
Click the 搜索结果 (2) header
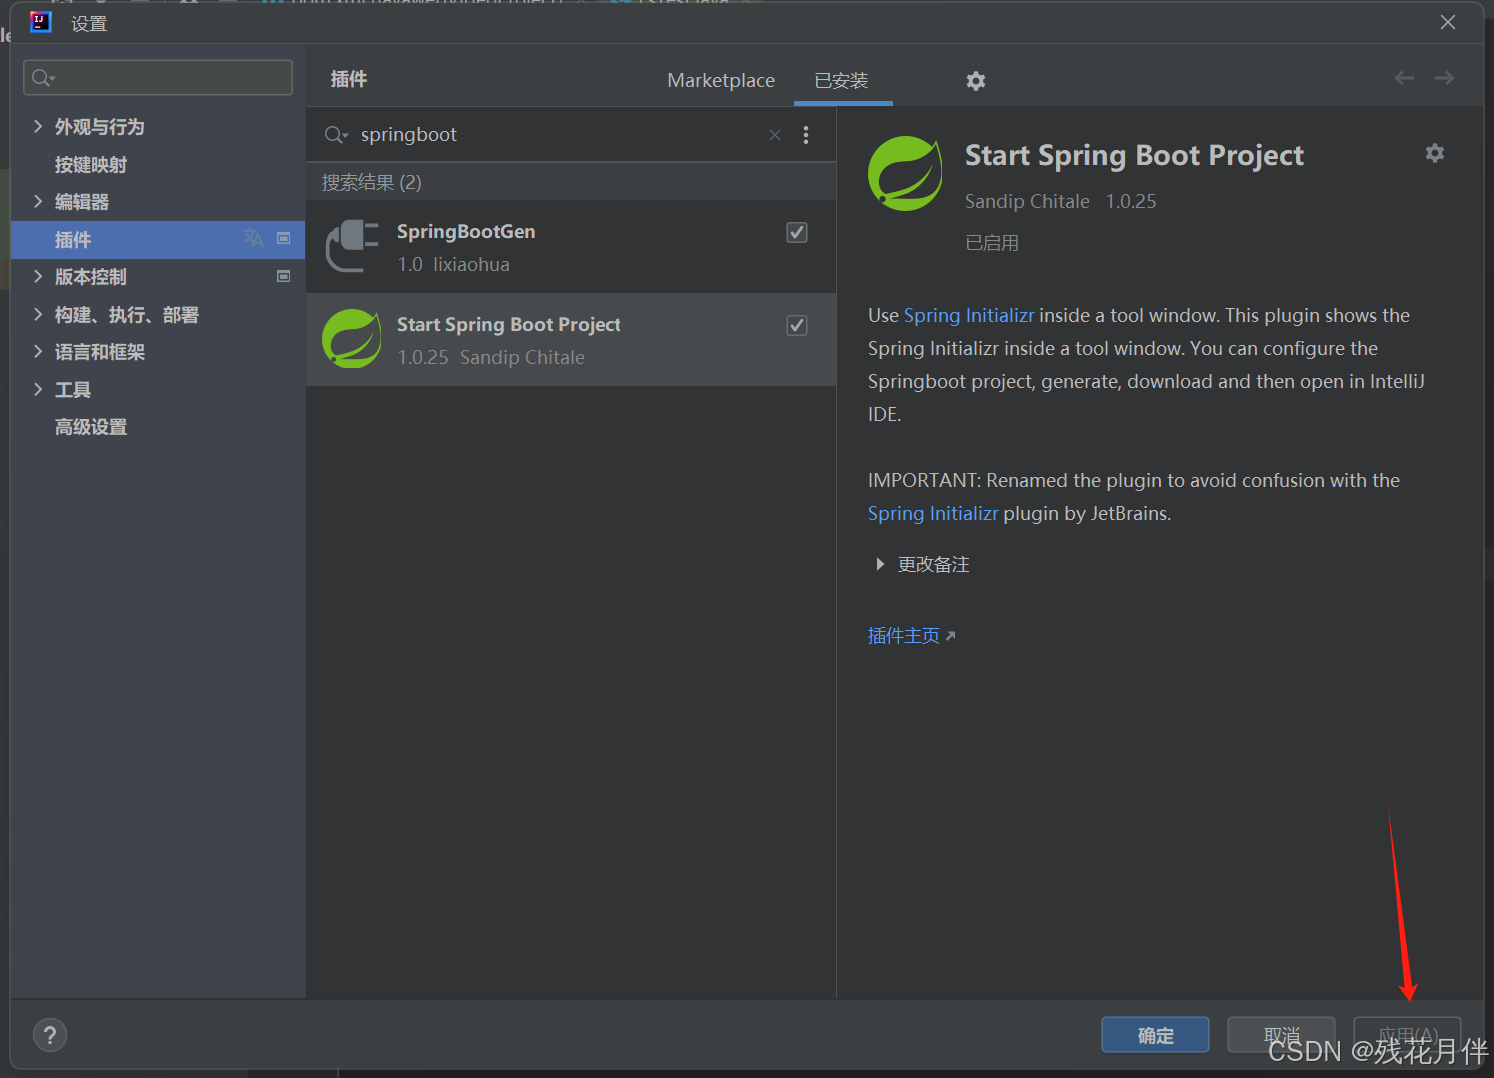point(372,182)
